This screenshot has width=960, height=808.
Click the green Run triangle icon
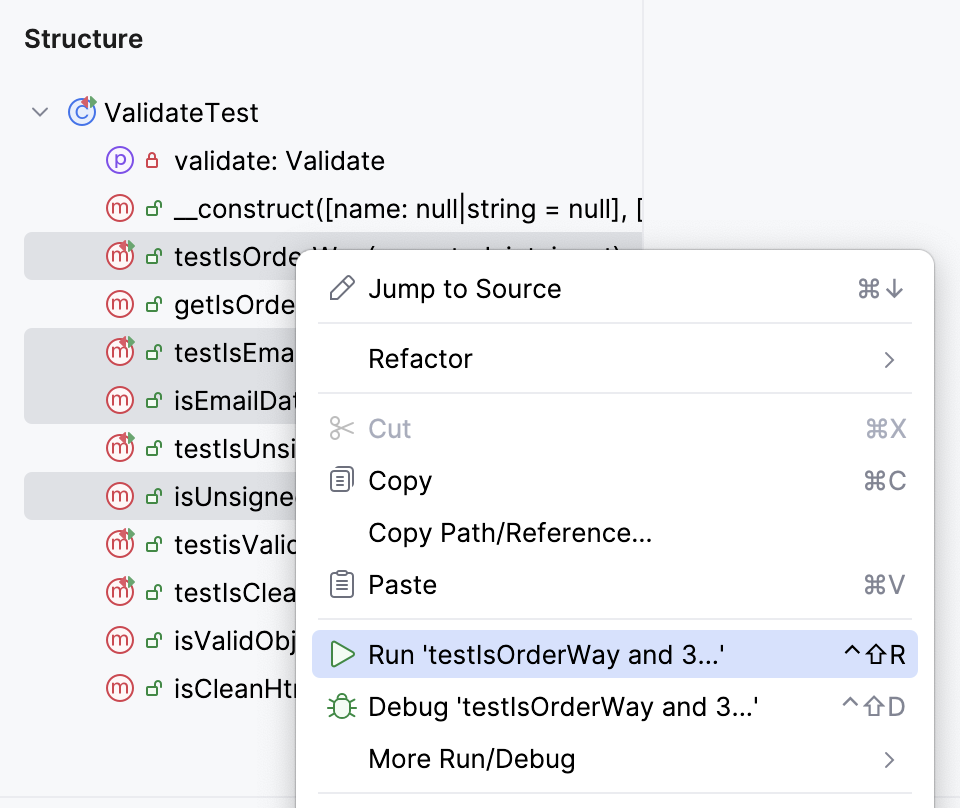click(341, 654)
